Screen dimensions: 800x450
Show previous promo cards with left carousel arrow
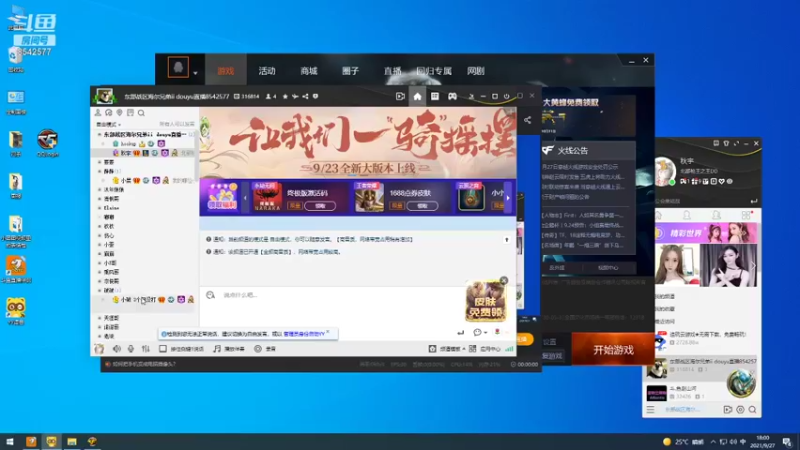pyautogui.click(x=245, y=198)
